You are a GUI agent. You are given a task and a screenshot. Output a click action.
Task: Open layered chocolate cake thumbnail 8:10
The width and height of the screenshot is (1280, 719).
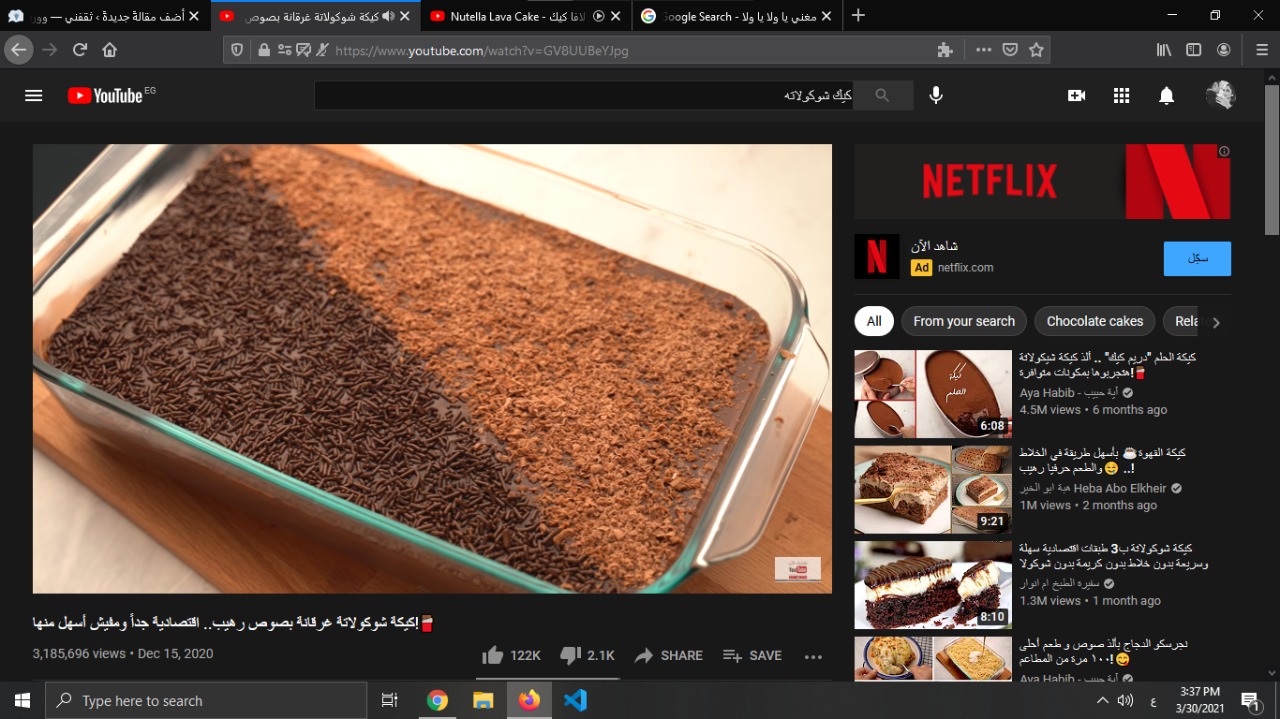pyautogui.click(x=933, y=585)
